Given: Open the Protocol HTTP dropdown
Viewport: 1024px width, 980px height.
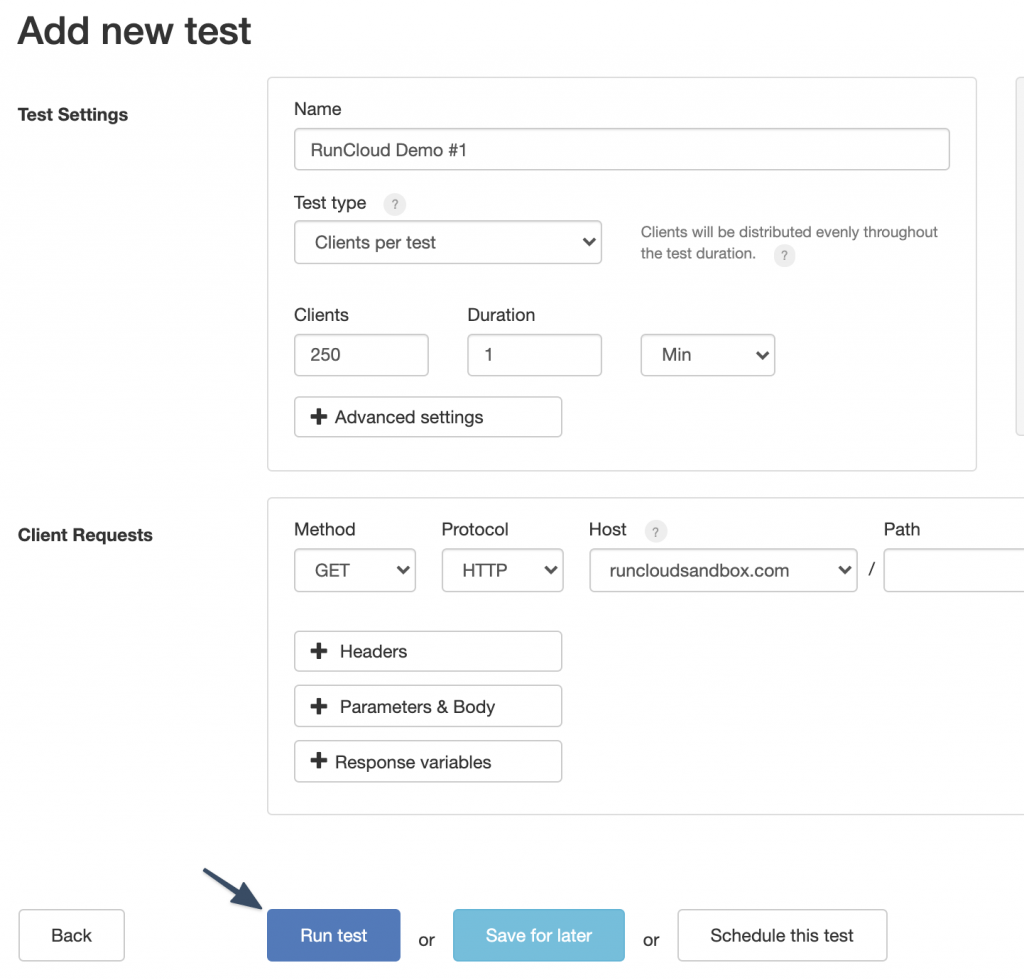Looking at the screenshot, I should pyautogui.click(x=502, y=570).
